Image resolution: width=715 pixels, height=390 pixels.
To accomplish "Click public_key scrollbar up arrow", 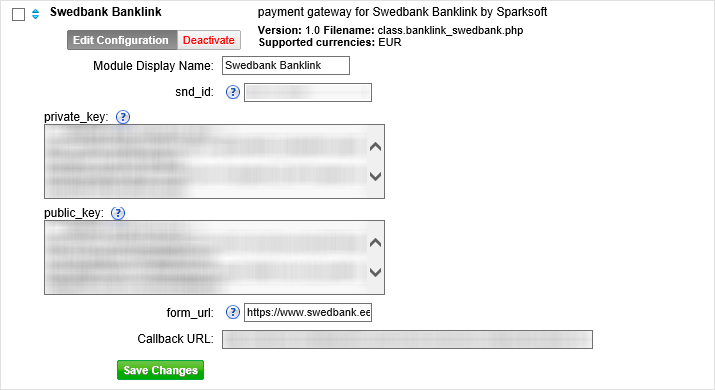I will click(x=375, y=243).
